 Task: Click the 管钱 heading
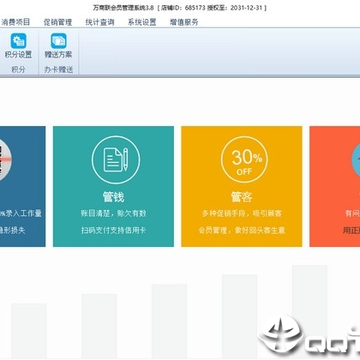[x=113, y=197]
